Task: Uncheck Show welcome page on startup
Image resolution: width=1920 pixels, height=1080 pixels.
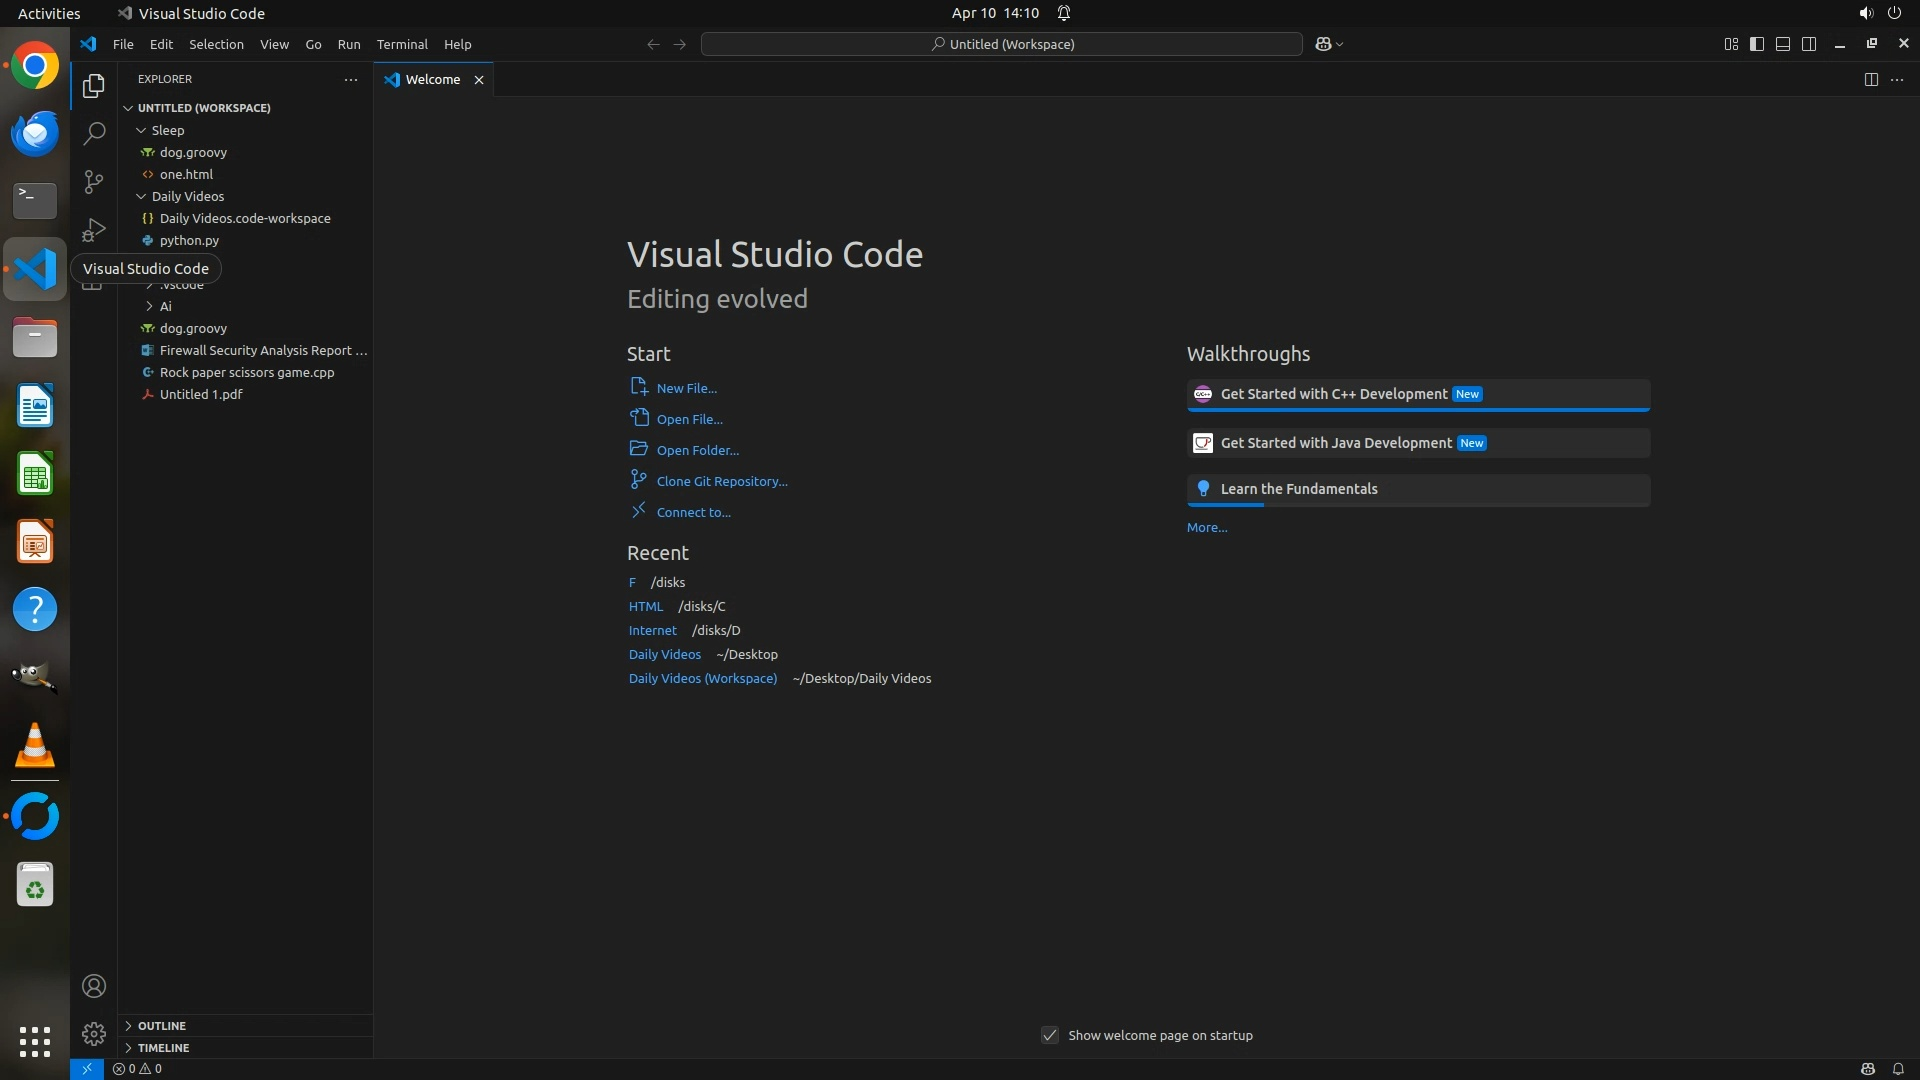Action: (1050, 1035)
